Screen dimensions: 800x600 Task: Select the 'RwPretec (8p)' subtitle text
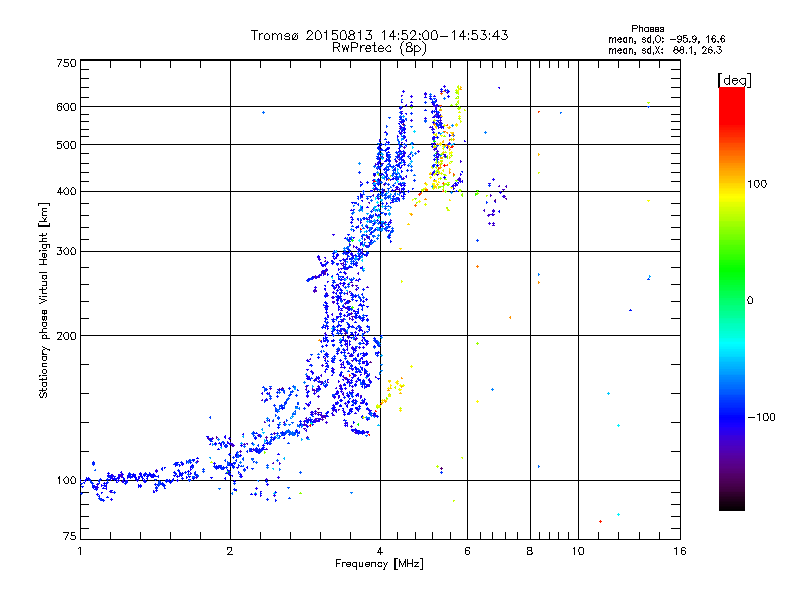point(379,48)
